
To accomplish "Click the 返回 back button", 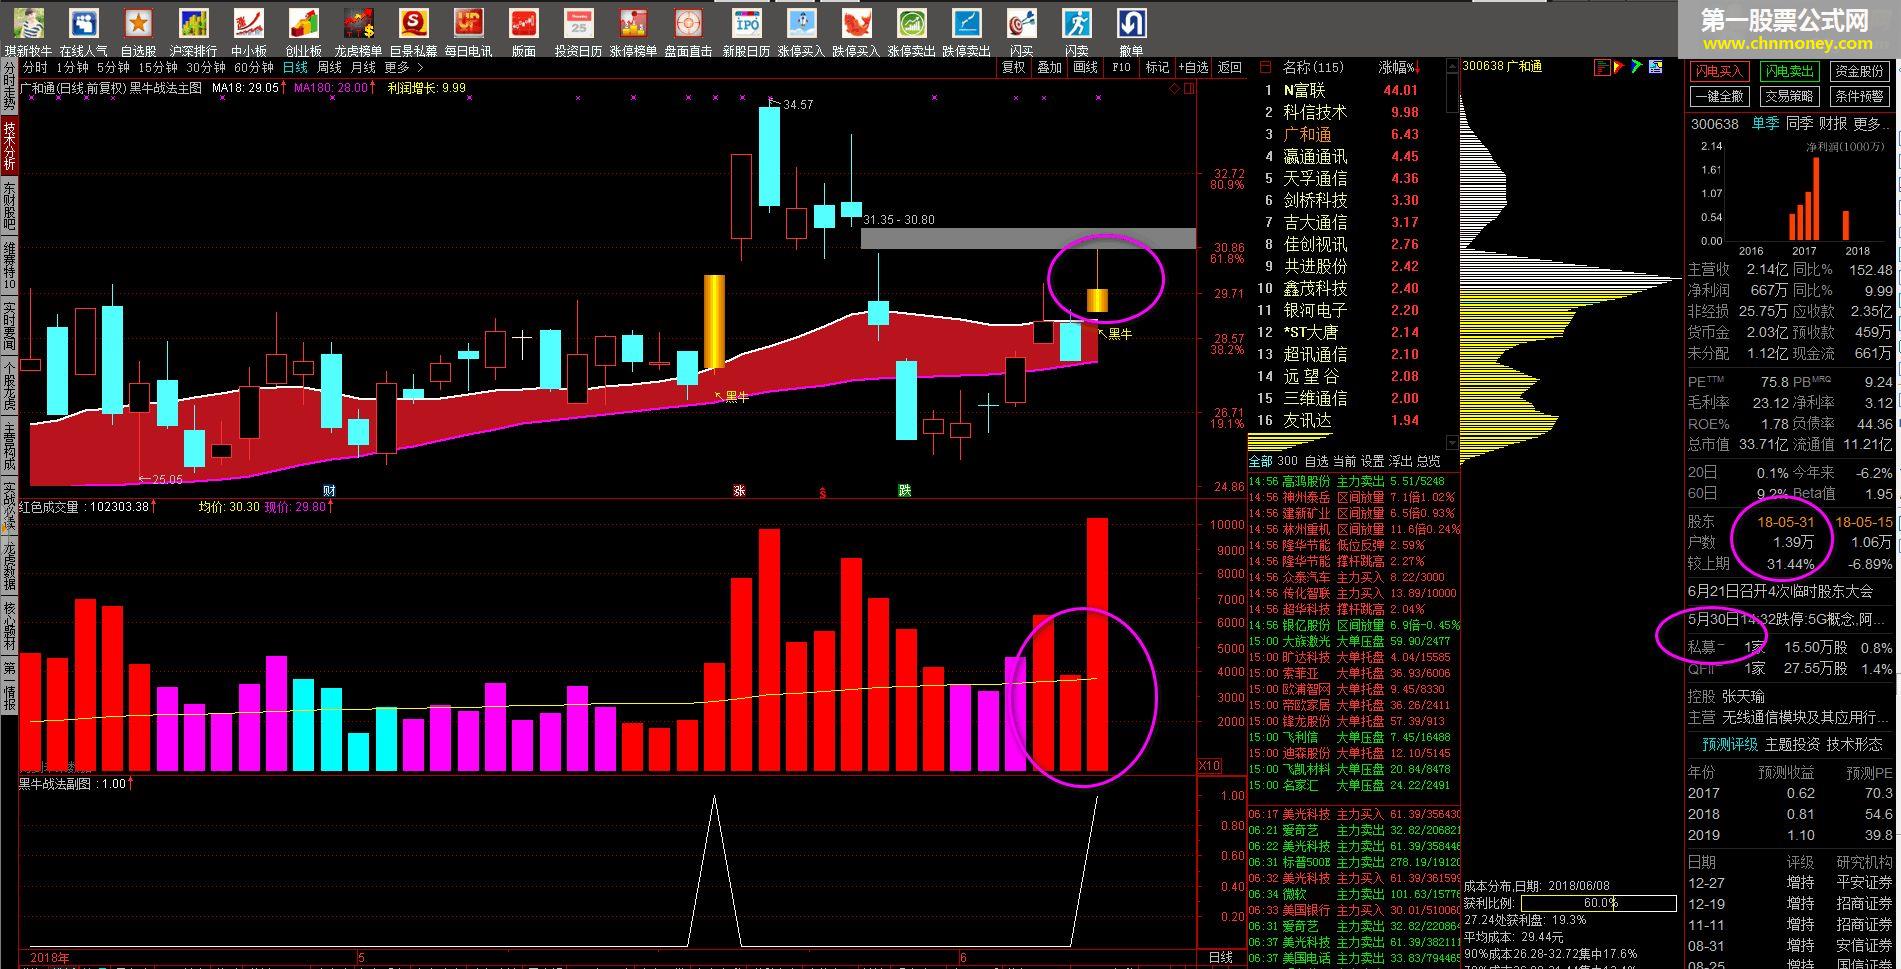I will tap(1229, 67).
